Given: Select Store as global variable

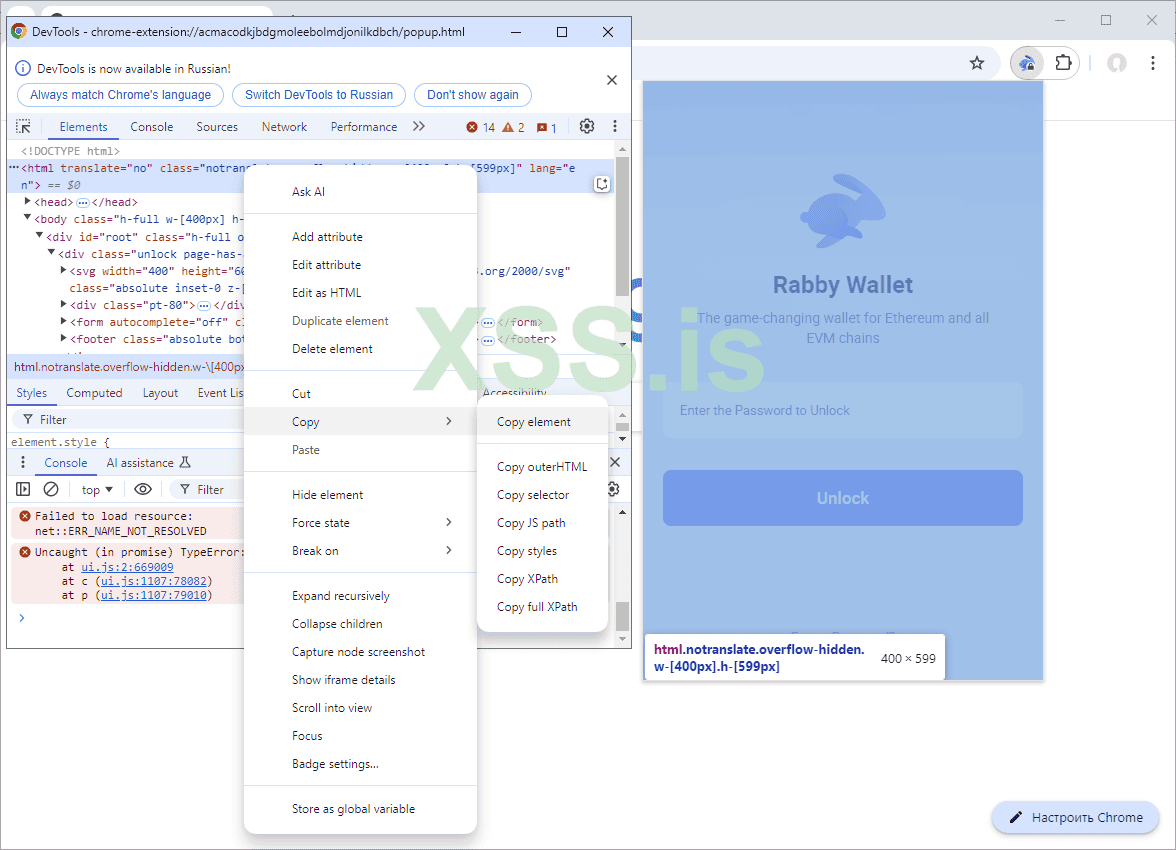Looking at the screenshot, I should pos(361,809).
